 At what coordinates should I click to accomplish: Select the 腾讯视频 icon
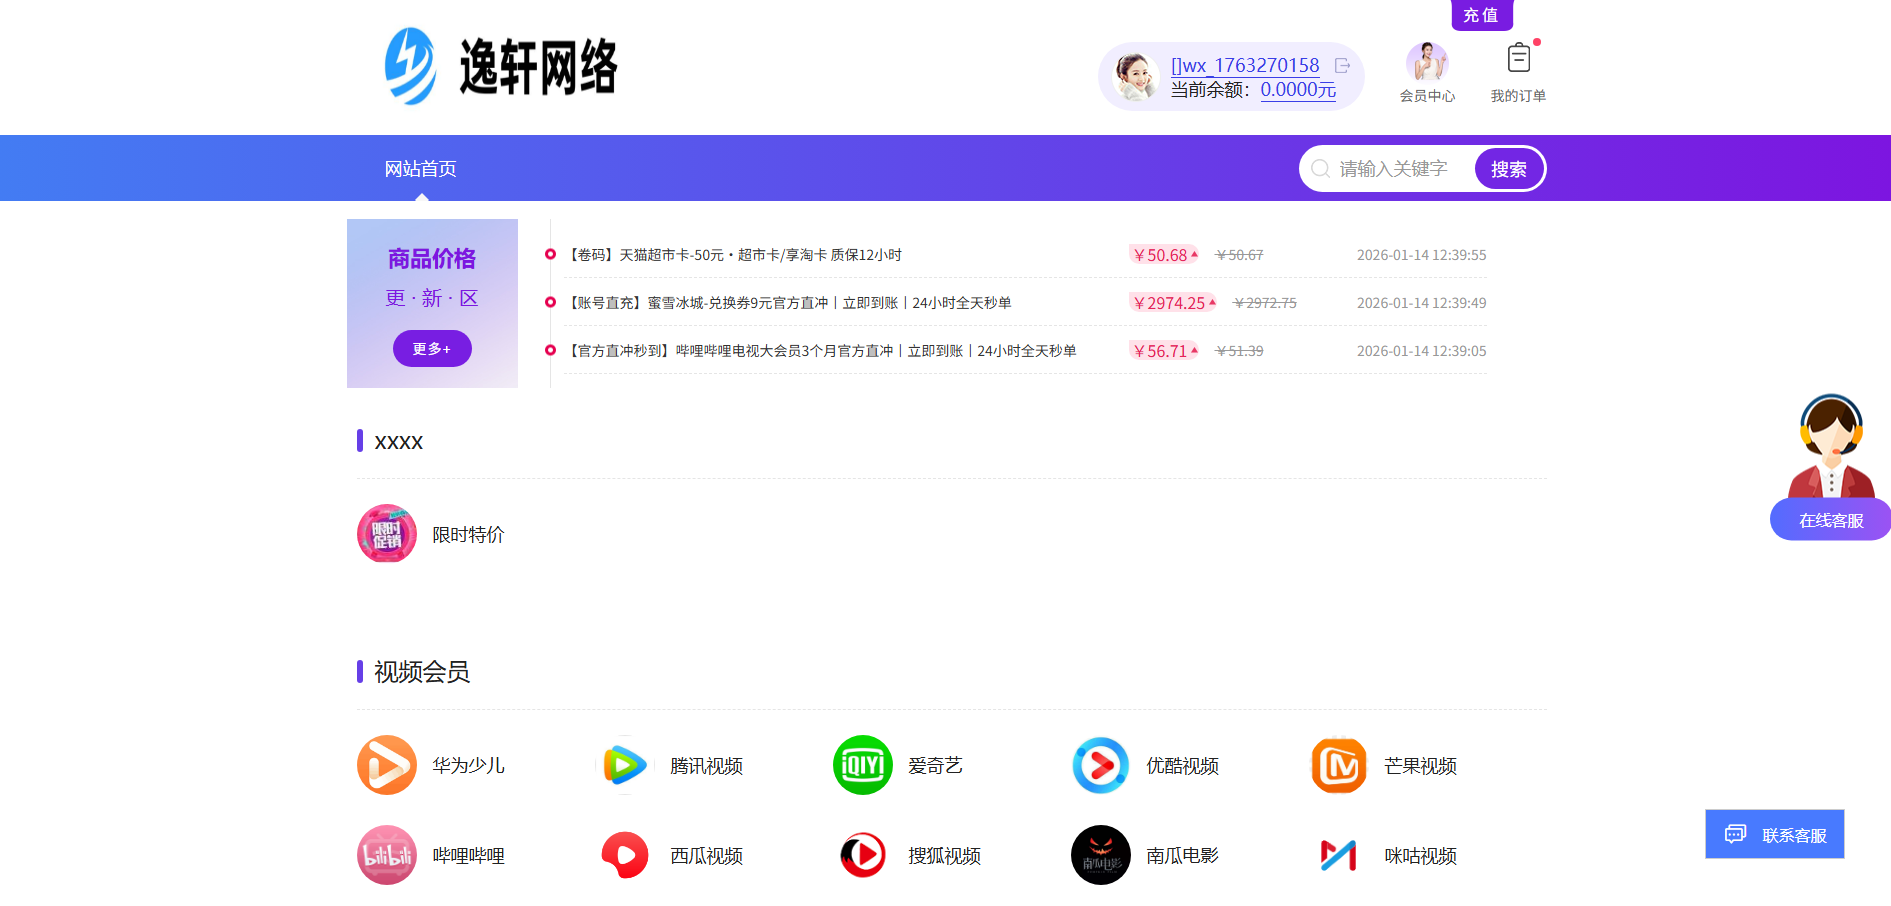pyautogui.click(x=624, y=765)
